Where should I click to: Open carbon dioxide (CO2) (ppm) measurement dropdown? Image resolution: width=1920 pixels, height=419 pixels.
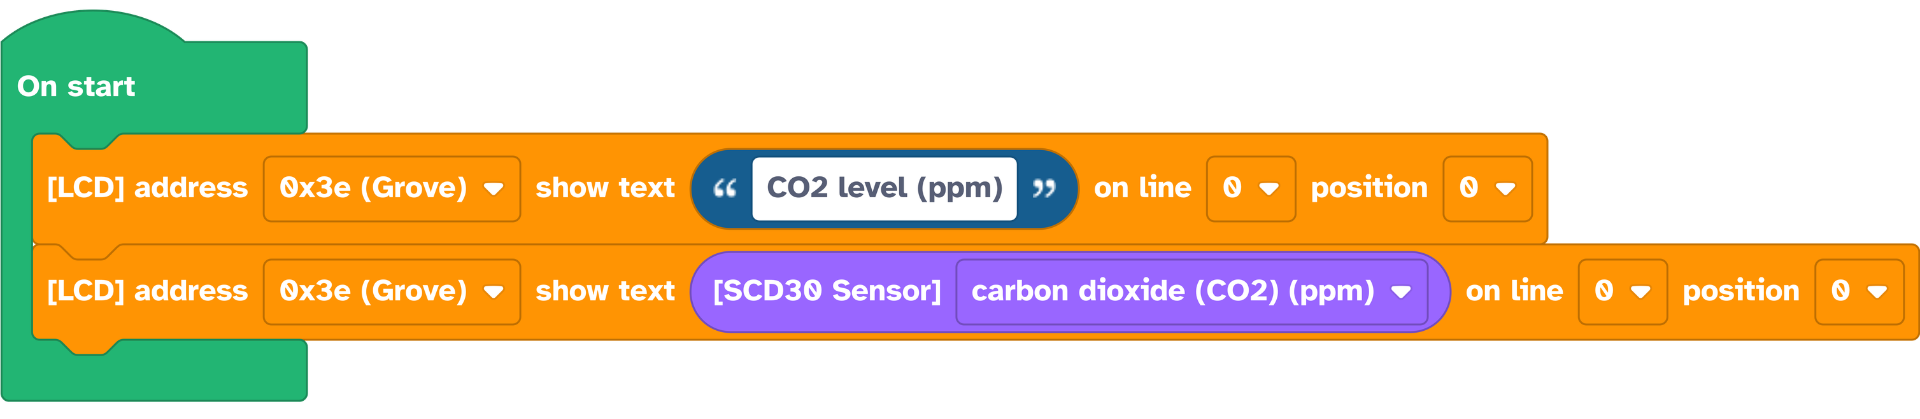(x=1190, y=291)
